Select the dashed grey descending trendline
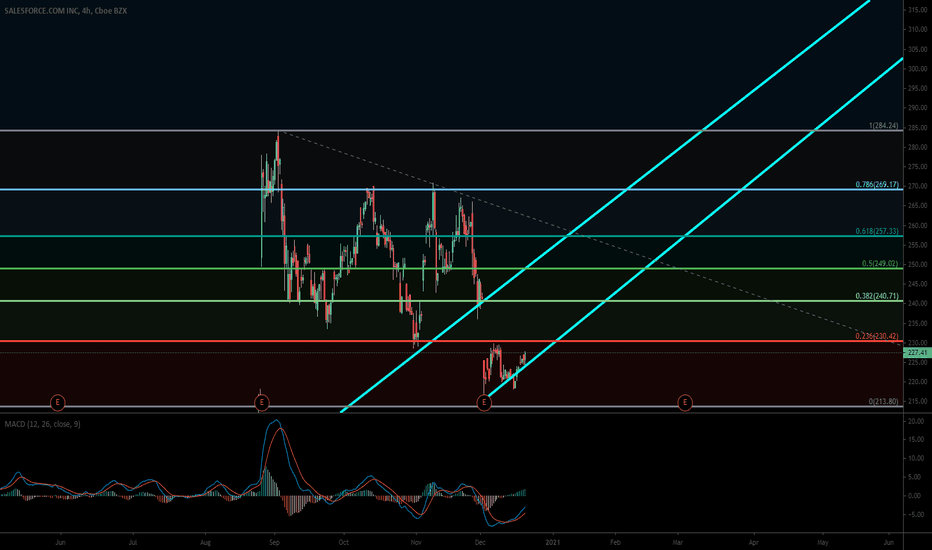The height and width of the screenshot is (550, 932). (594, 240)
